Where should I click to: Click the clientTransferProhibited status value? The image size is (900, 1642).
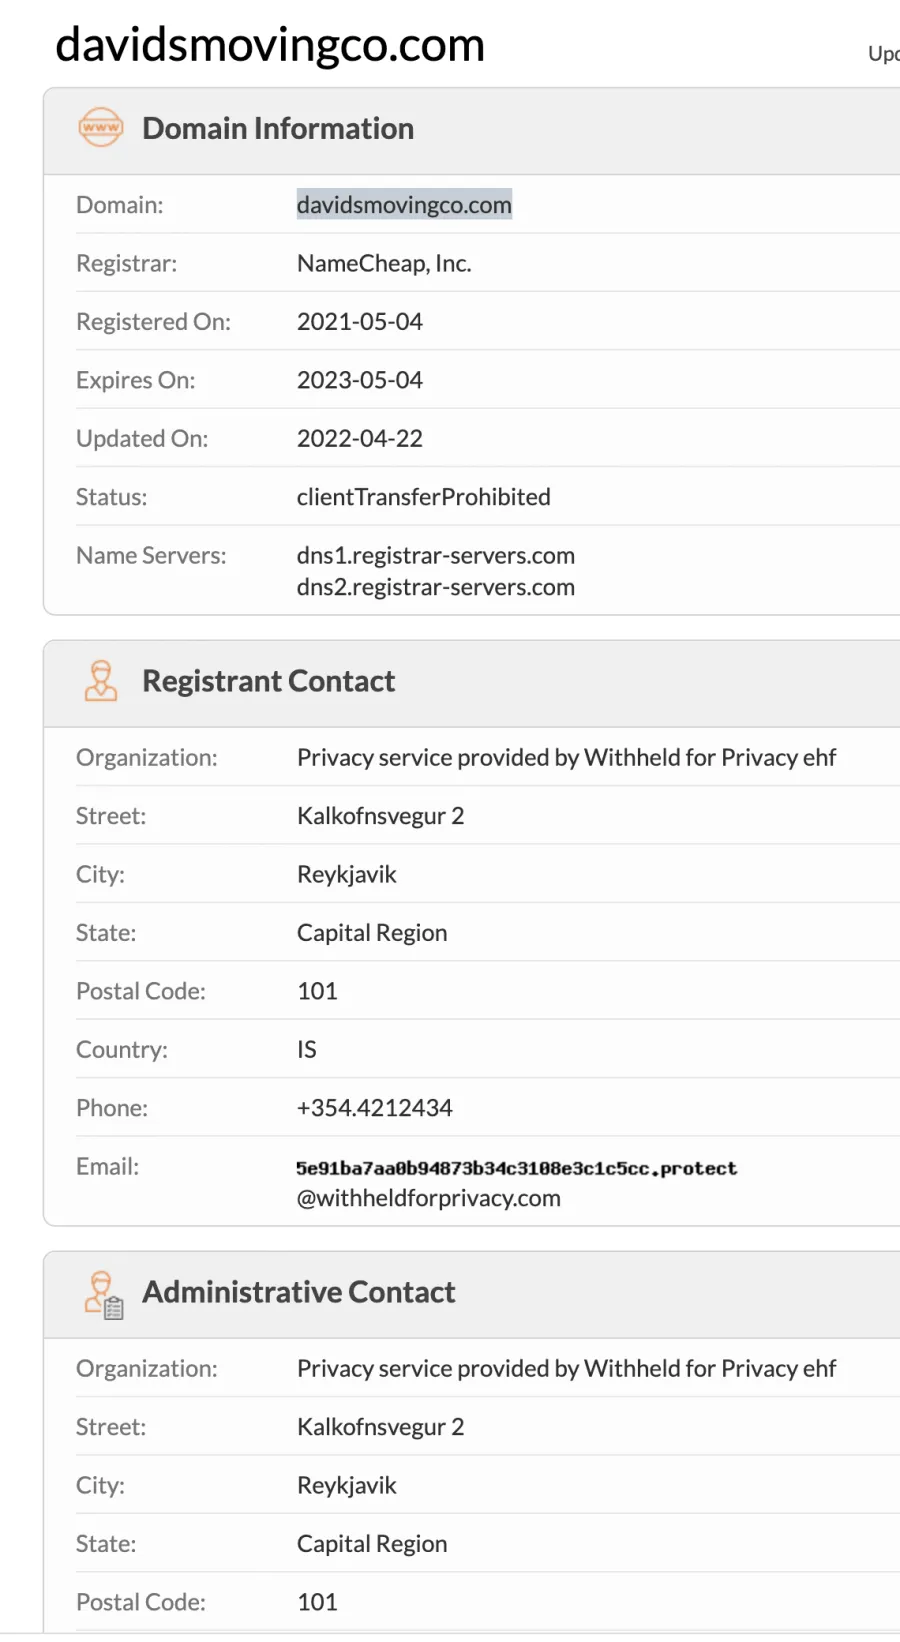pyautogui.click(x=424, y=497)
